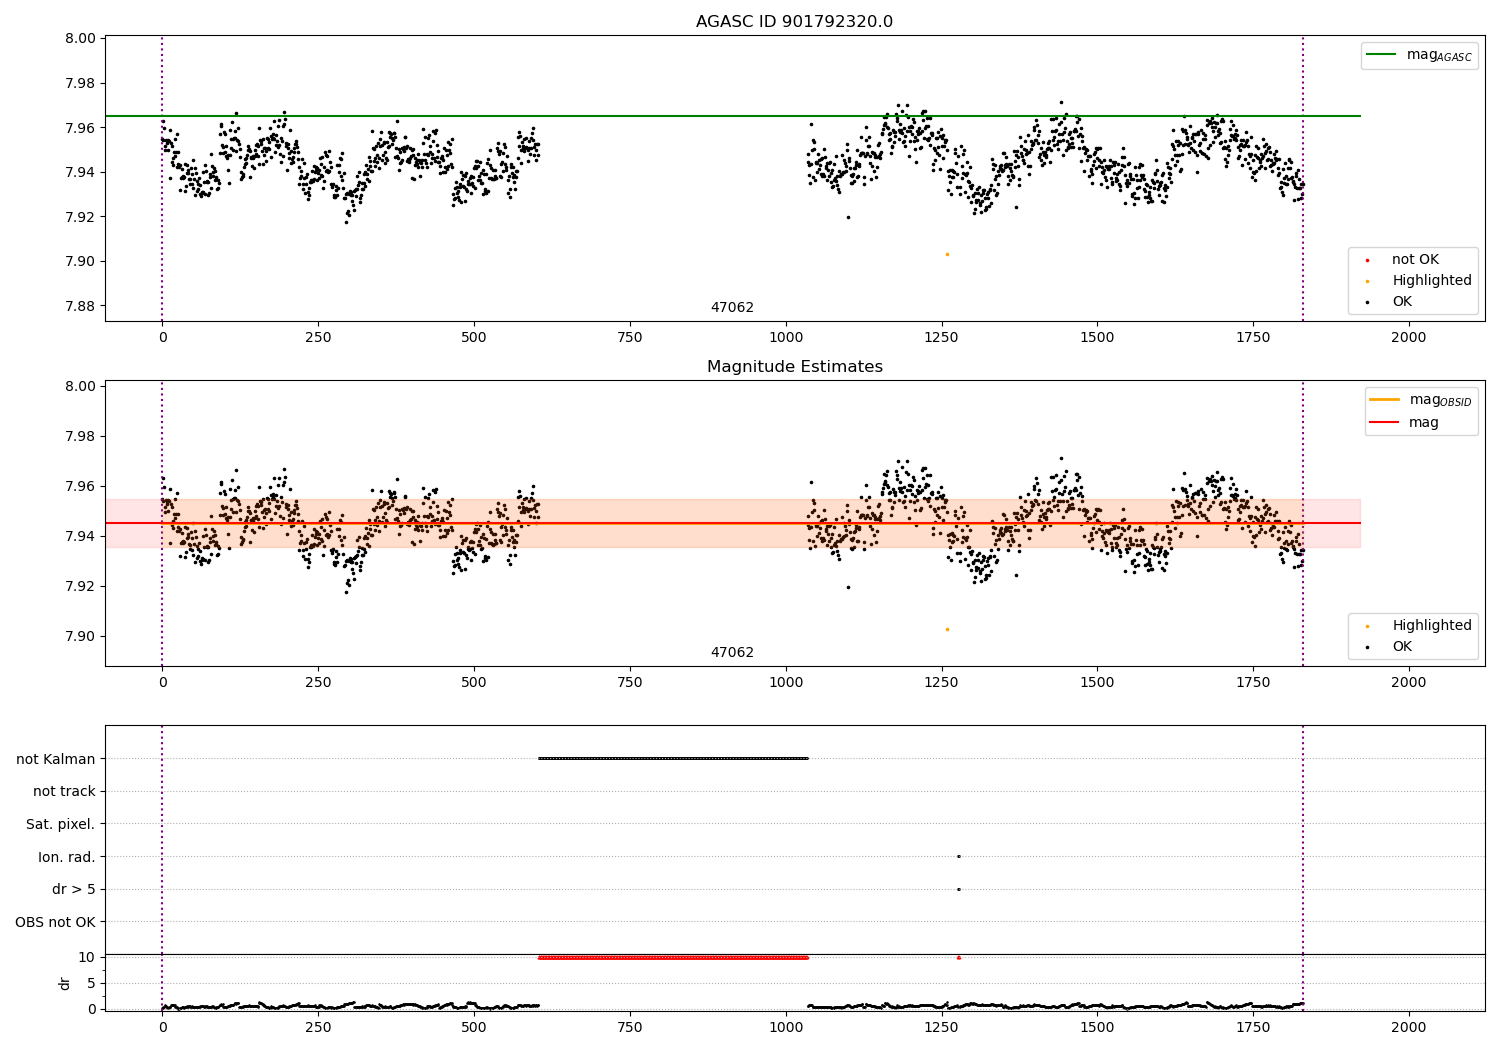Click the 10 tick label on the dr axis
Screen dimensions: 1500x1050
87,957
